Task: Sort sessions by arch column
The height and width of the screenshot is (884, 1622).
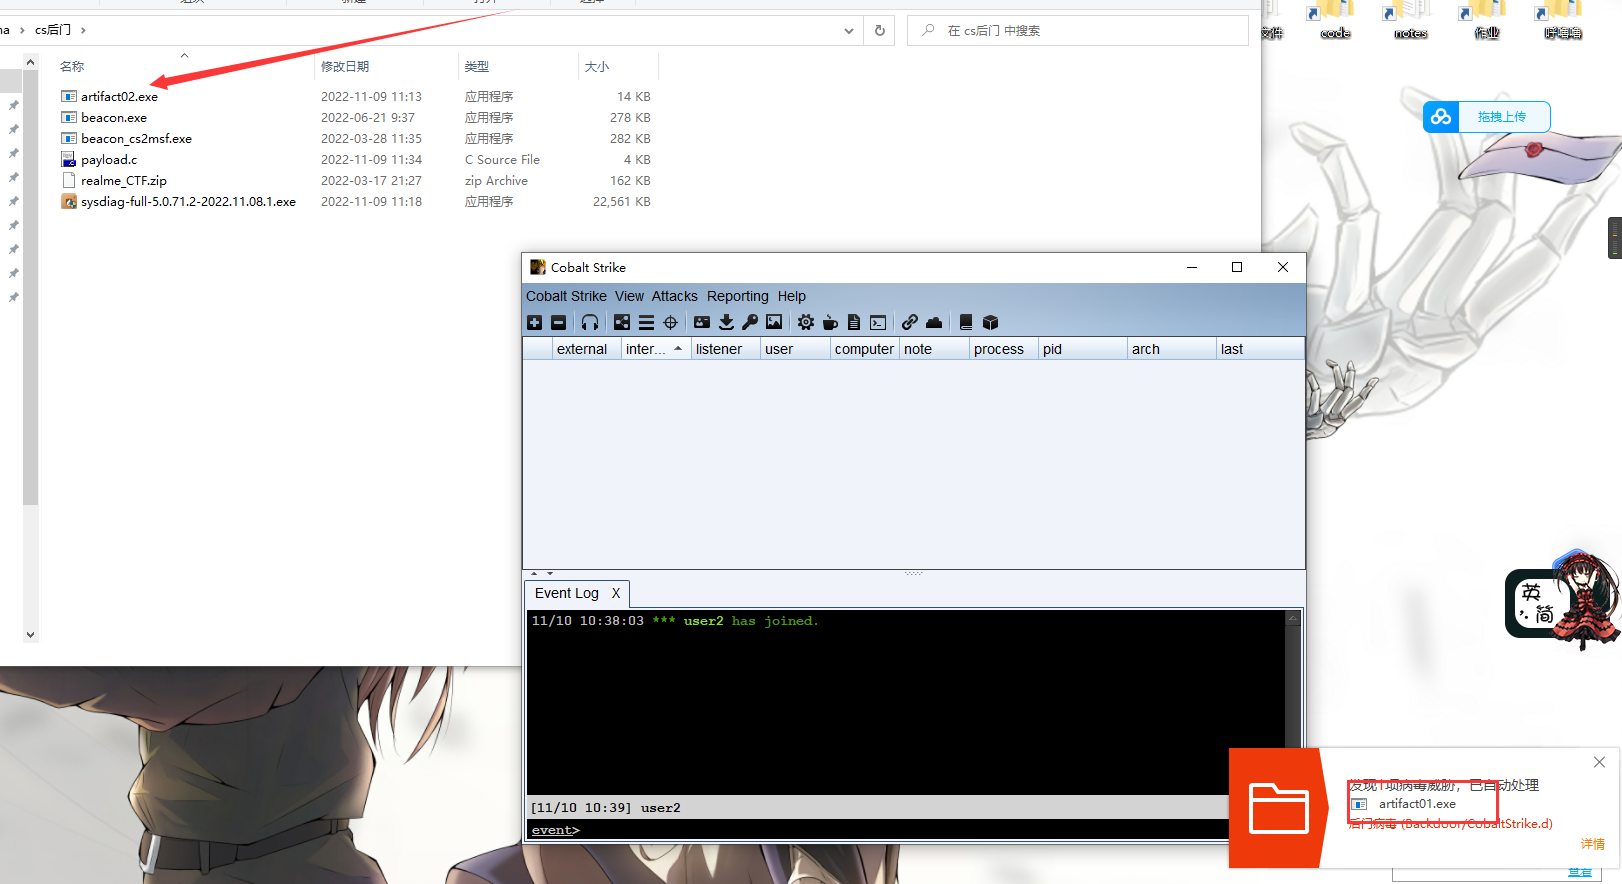Action: 1171,349
